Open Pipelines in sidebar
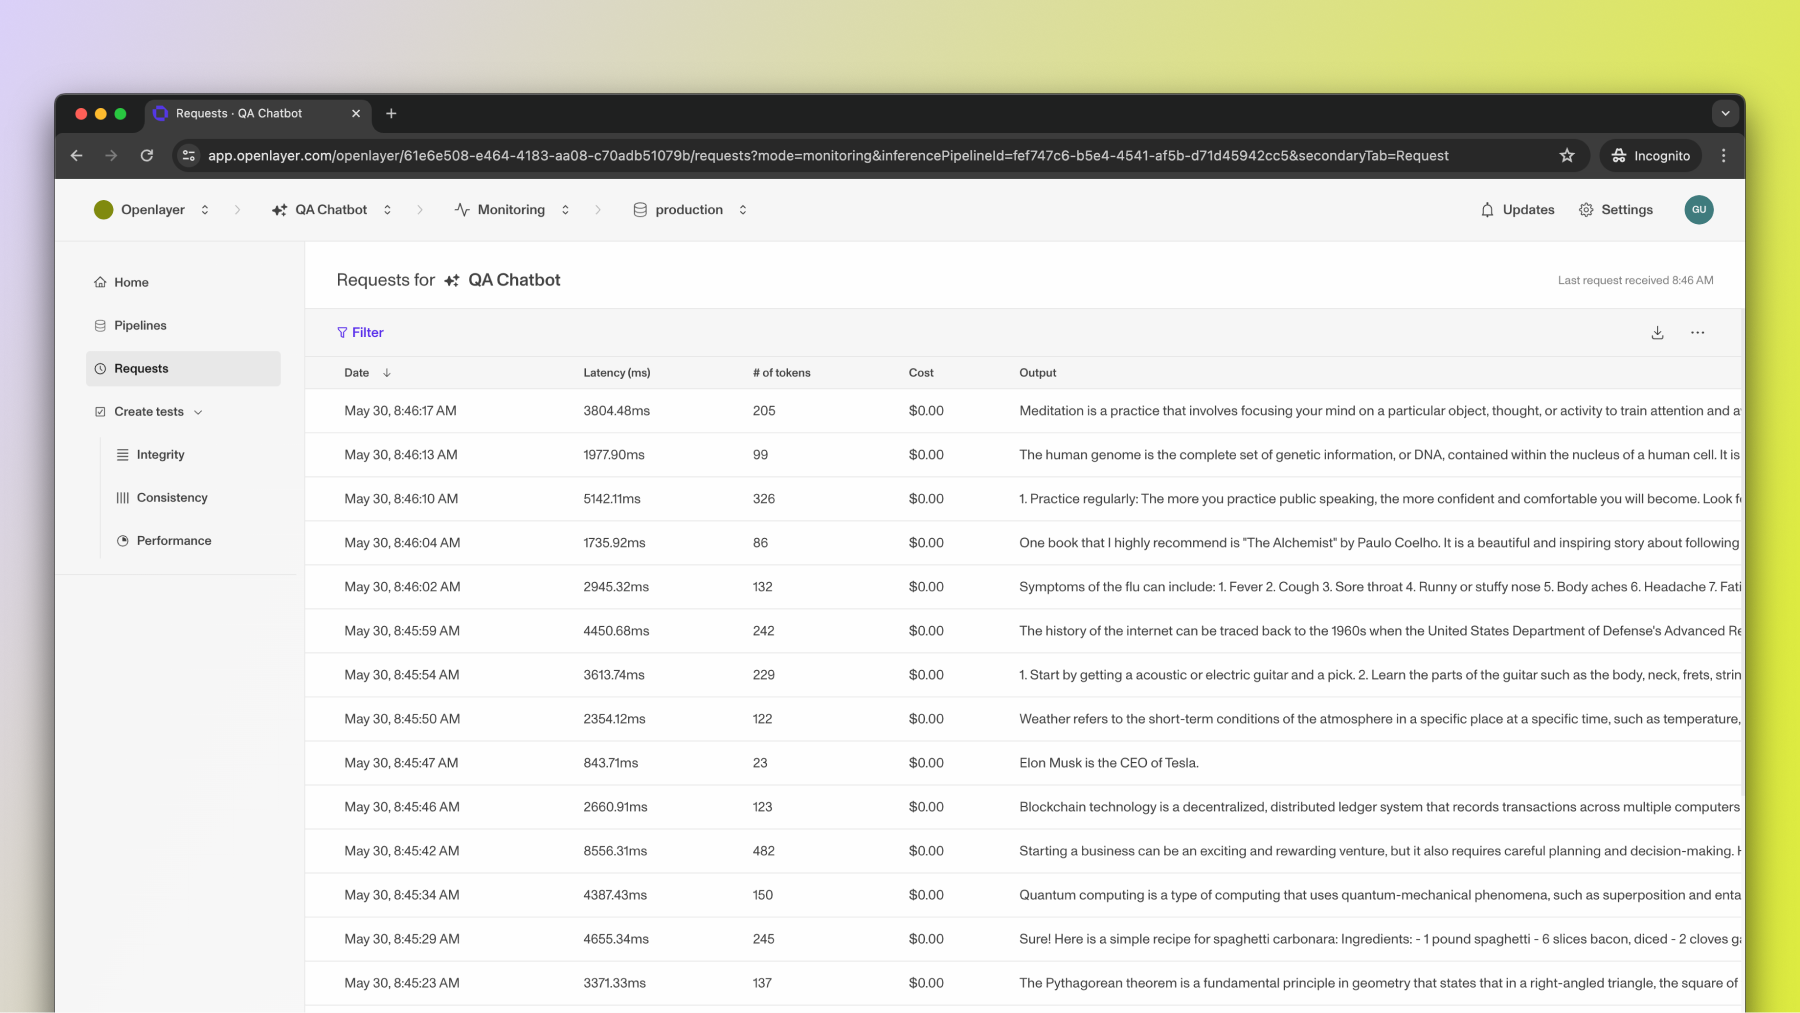Image resolution: width=1800 pixels, height=1013 pixels. coord(183,325)
